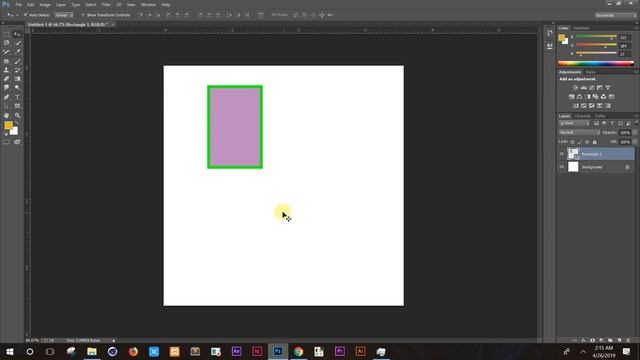Select the Quick Selection tool
Image resolution: width=640 pixels, height=360 pixels.
coord(17,43)
